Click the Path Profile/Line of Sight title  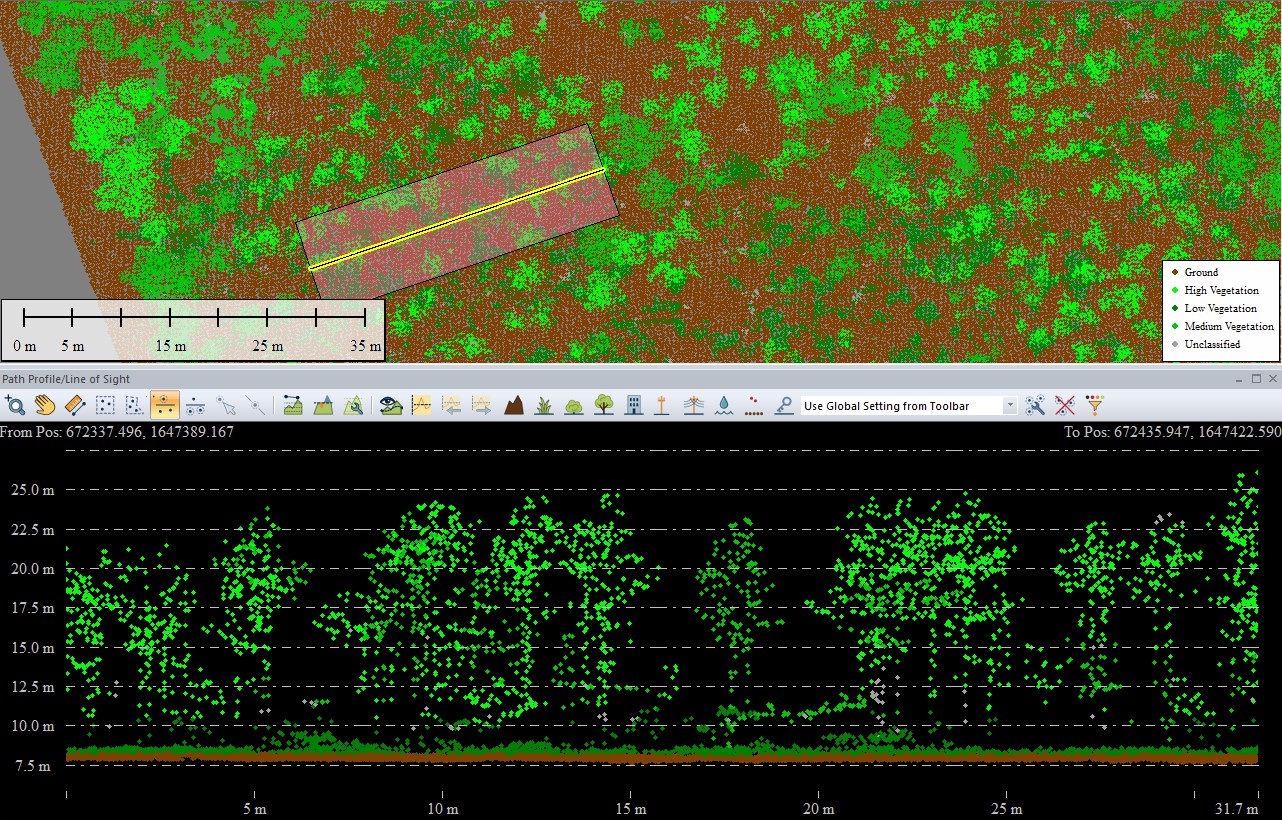coord(66,379)
